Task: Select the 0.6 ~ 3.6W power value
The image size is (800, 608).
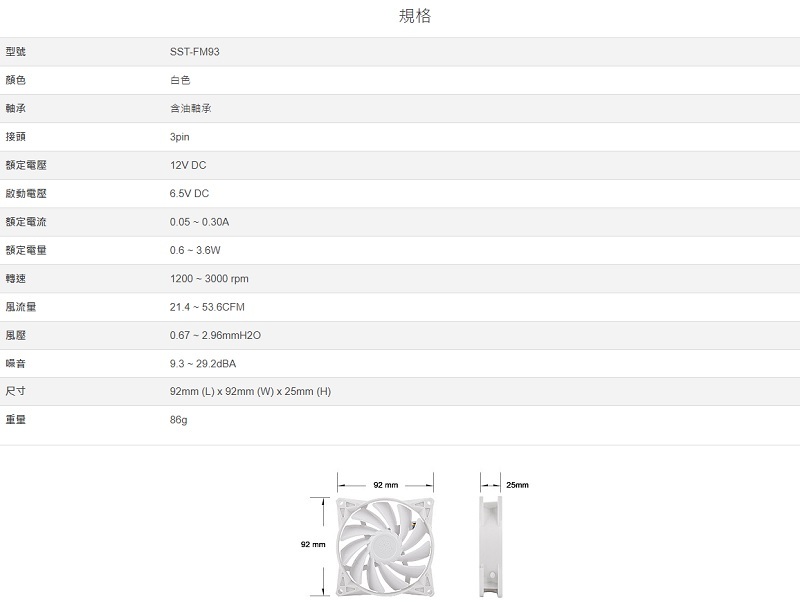Action: click(x=195, y=250)
